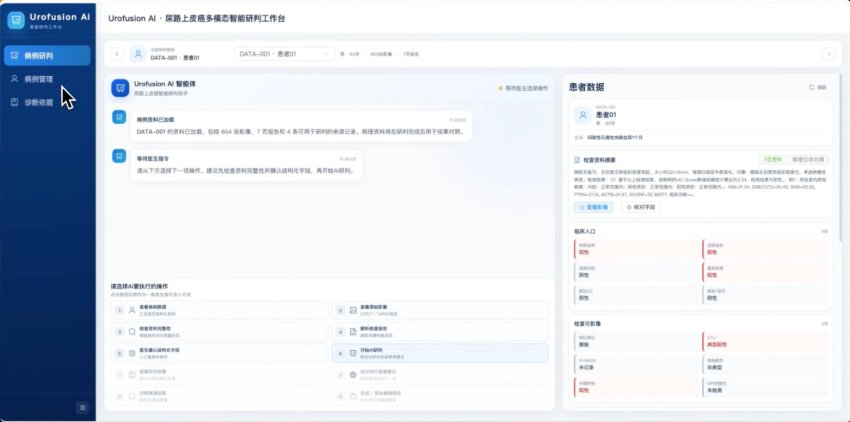850x422 pixels.
Task: Click the 检查资料摘要 summary paragraph
Action: (x=699, y=182)
